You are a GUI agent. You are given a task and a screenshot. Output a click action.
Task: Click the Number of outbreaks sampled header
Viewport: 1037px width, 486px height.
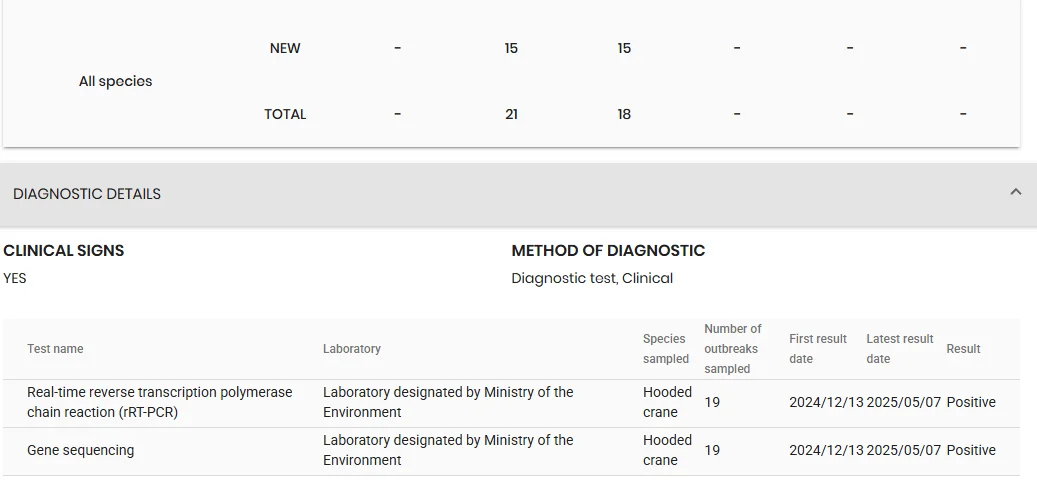[x=733, y=348]
